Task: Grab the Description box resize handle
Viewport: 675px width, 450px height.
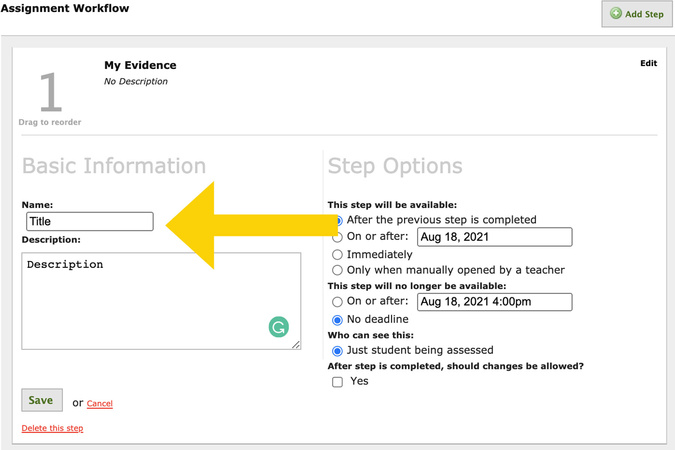Action: 296,344
